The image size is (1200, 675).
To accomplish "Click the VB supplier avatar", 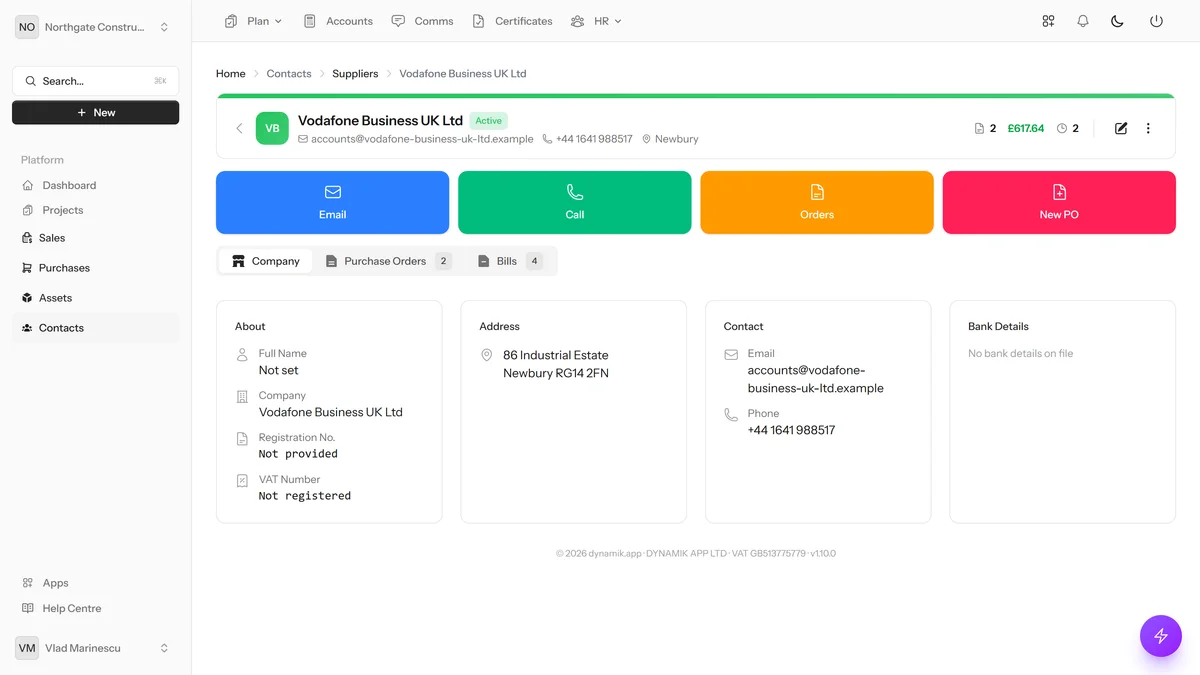I will point(272,128).
